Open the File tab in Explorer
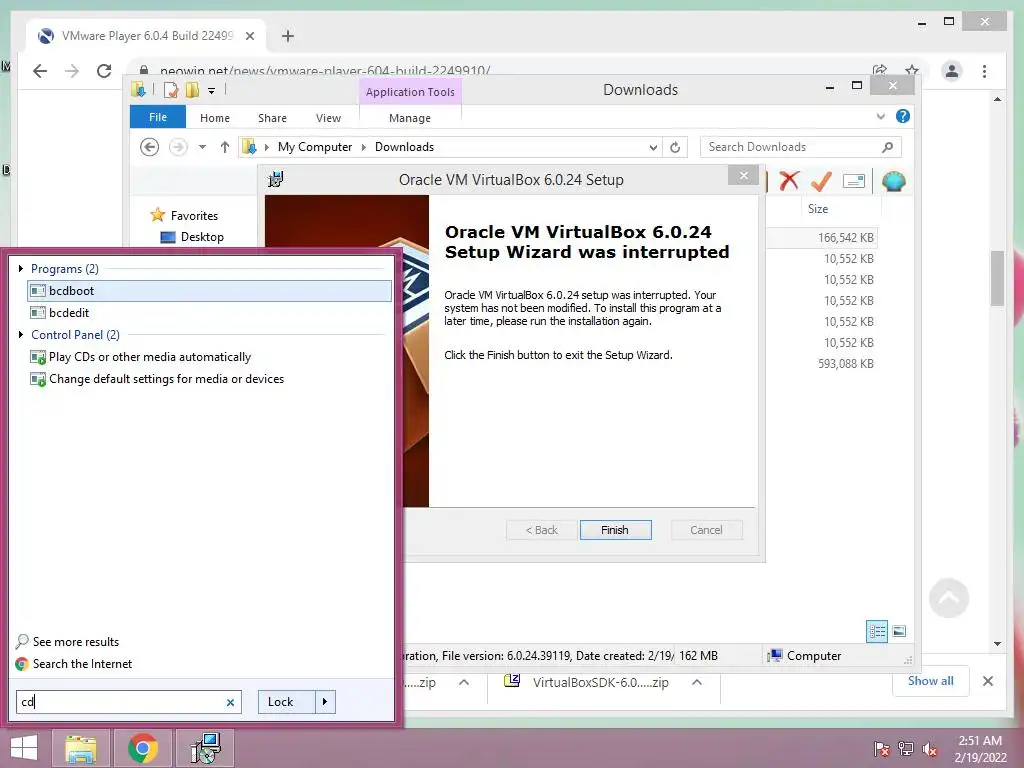This screenshot has height=768, width=1024. 158,117
